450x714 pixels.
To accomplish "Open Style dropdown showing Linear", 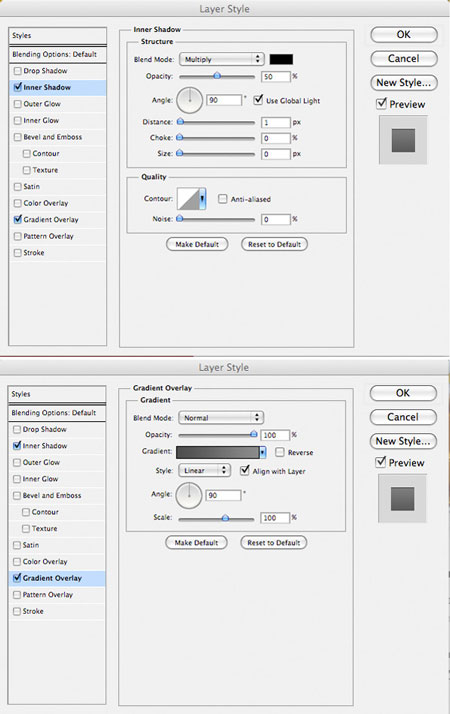I will [x=205, y=470].
